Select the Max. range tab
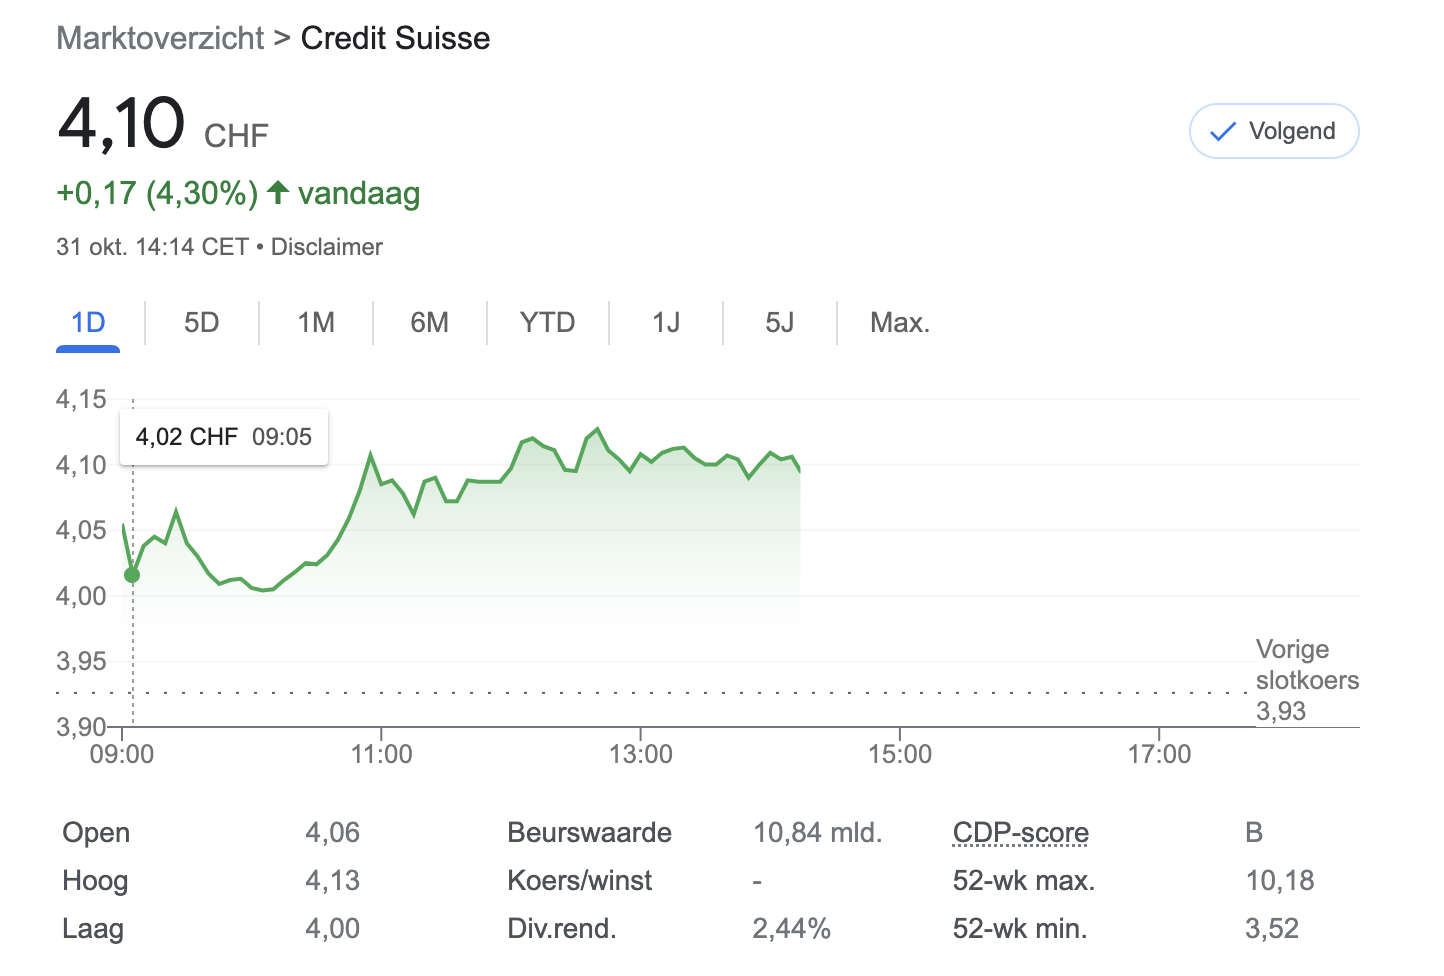Viewport: 1444px width, 976px height. (x=899, y=323)
